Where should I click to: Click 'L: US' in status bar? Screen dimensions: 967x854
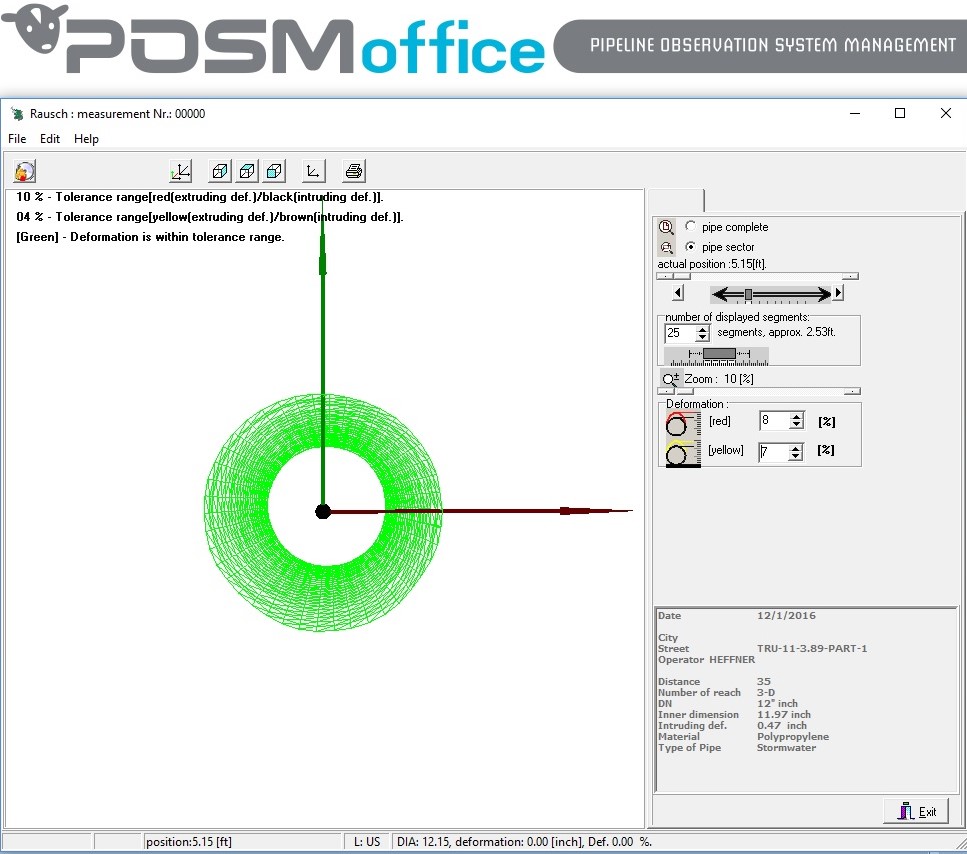pos(367,842)
